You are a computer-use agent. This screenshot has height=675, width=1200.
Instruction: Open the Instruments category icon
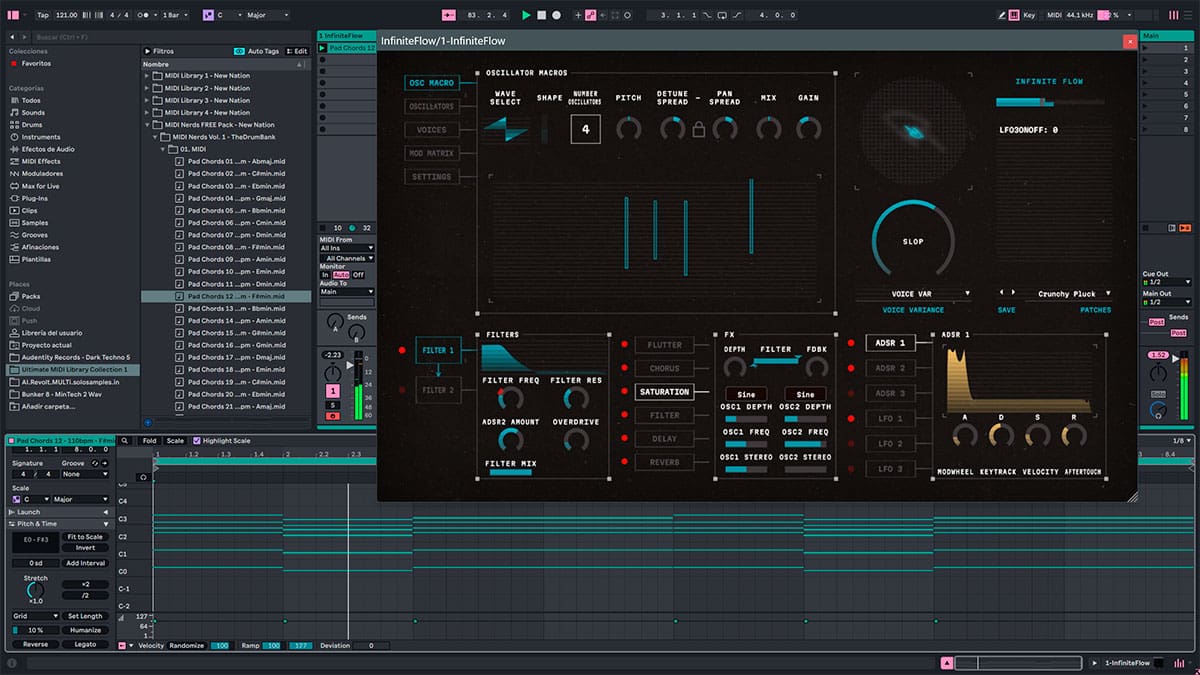[14, 137]
